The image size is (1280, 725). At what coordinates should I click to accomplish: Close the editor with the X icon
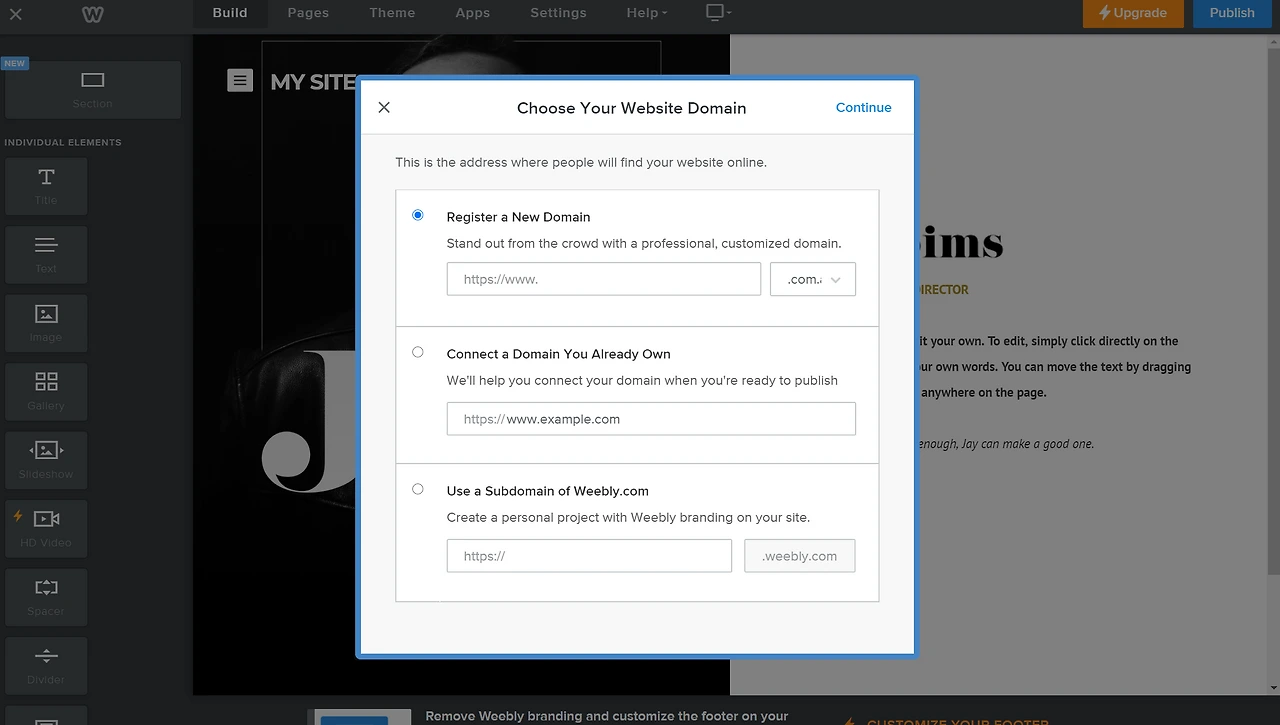coord(15,14)
